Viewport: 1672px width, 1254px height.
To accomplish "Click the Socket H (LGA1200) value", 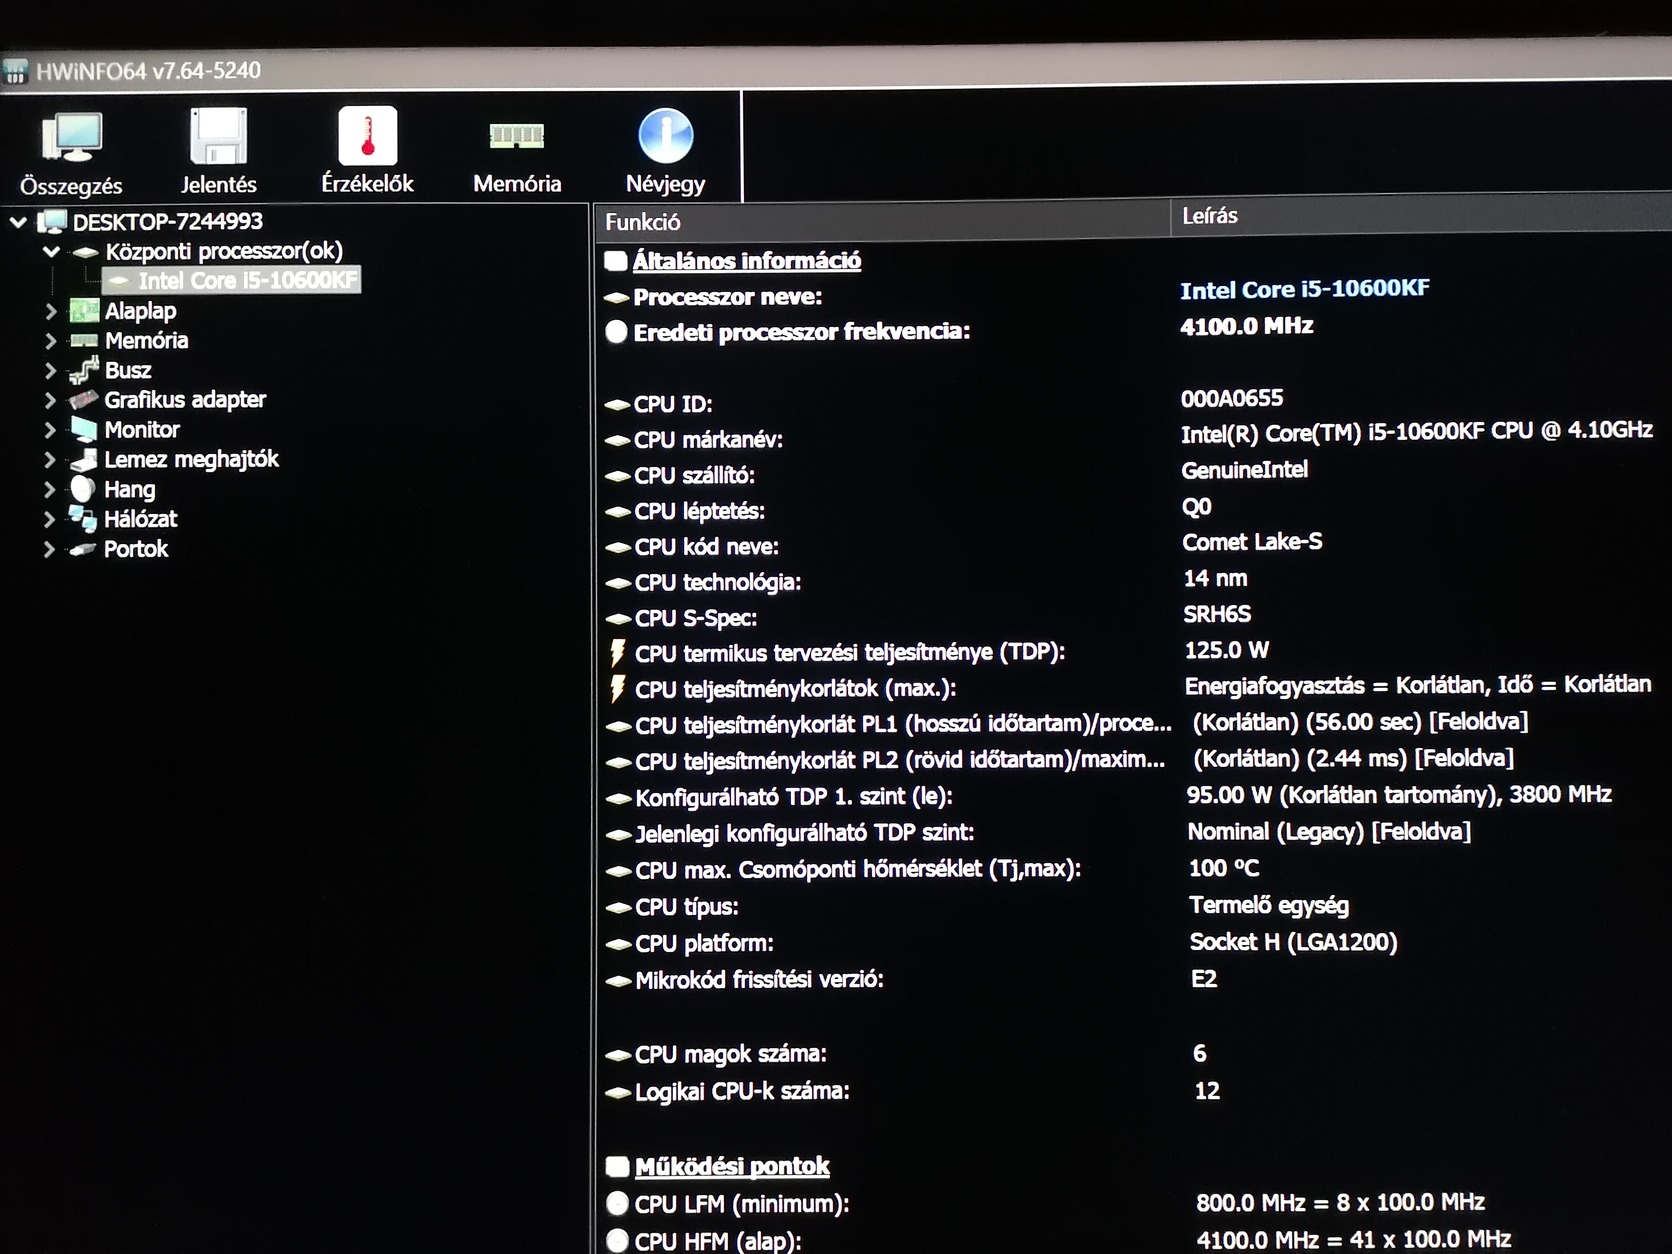I will point(1293,942).
